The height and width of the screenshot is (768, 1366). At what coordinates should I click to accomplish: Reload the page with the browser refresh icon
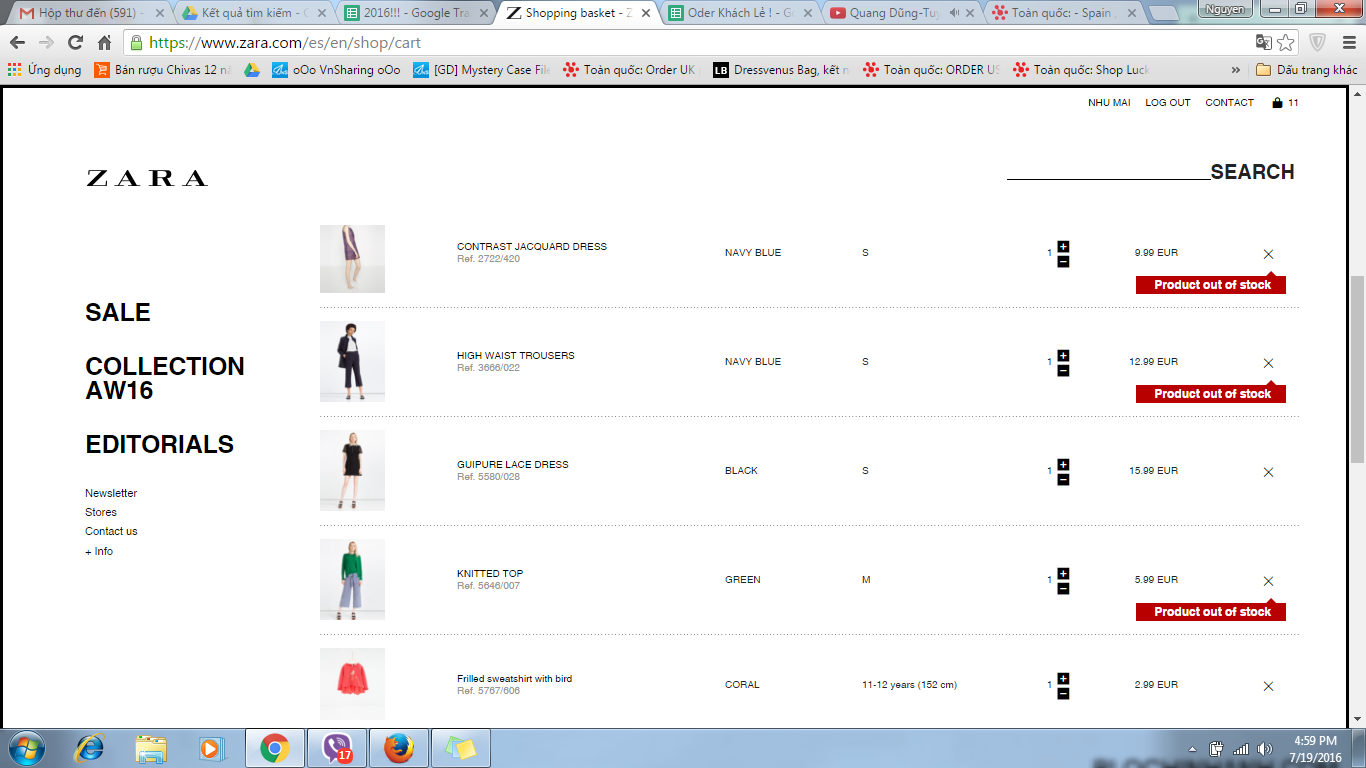coord(75,43)
